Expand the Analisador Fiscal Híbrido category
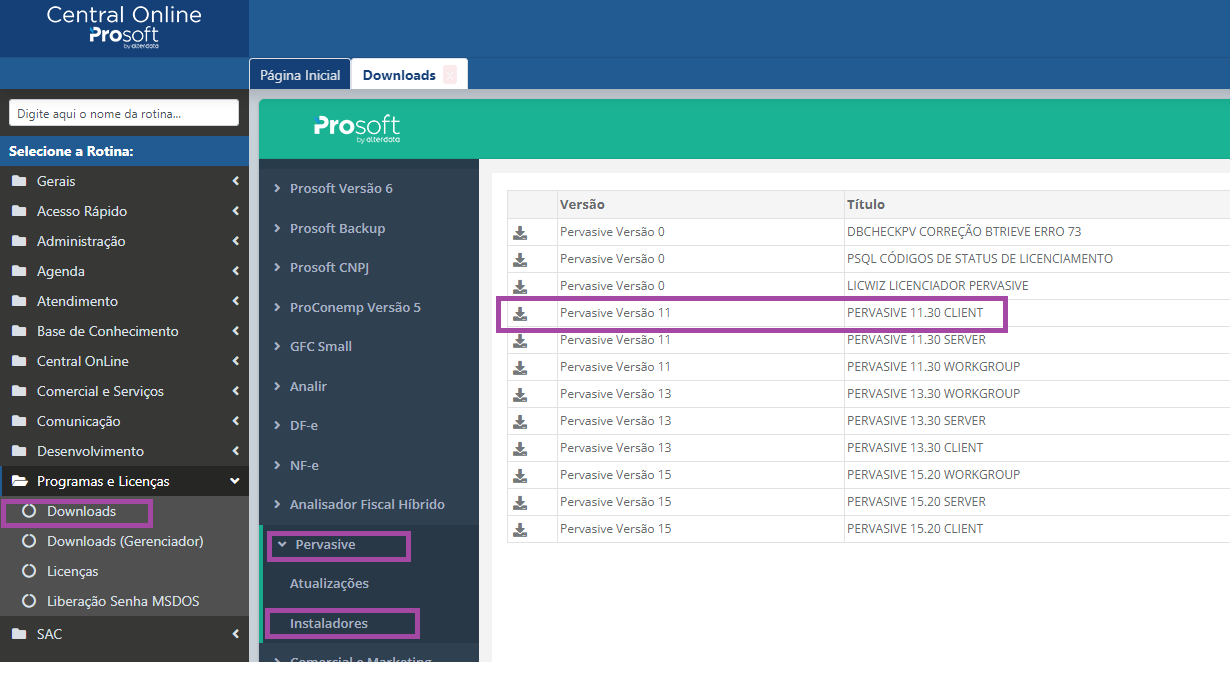1230x685 pixels. pyautogui.click(x=367, y=504)
